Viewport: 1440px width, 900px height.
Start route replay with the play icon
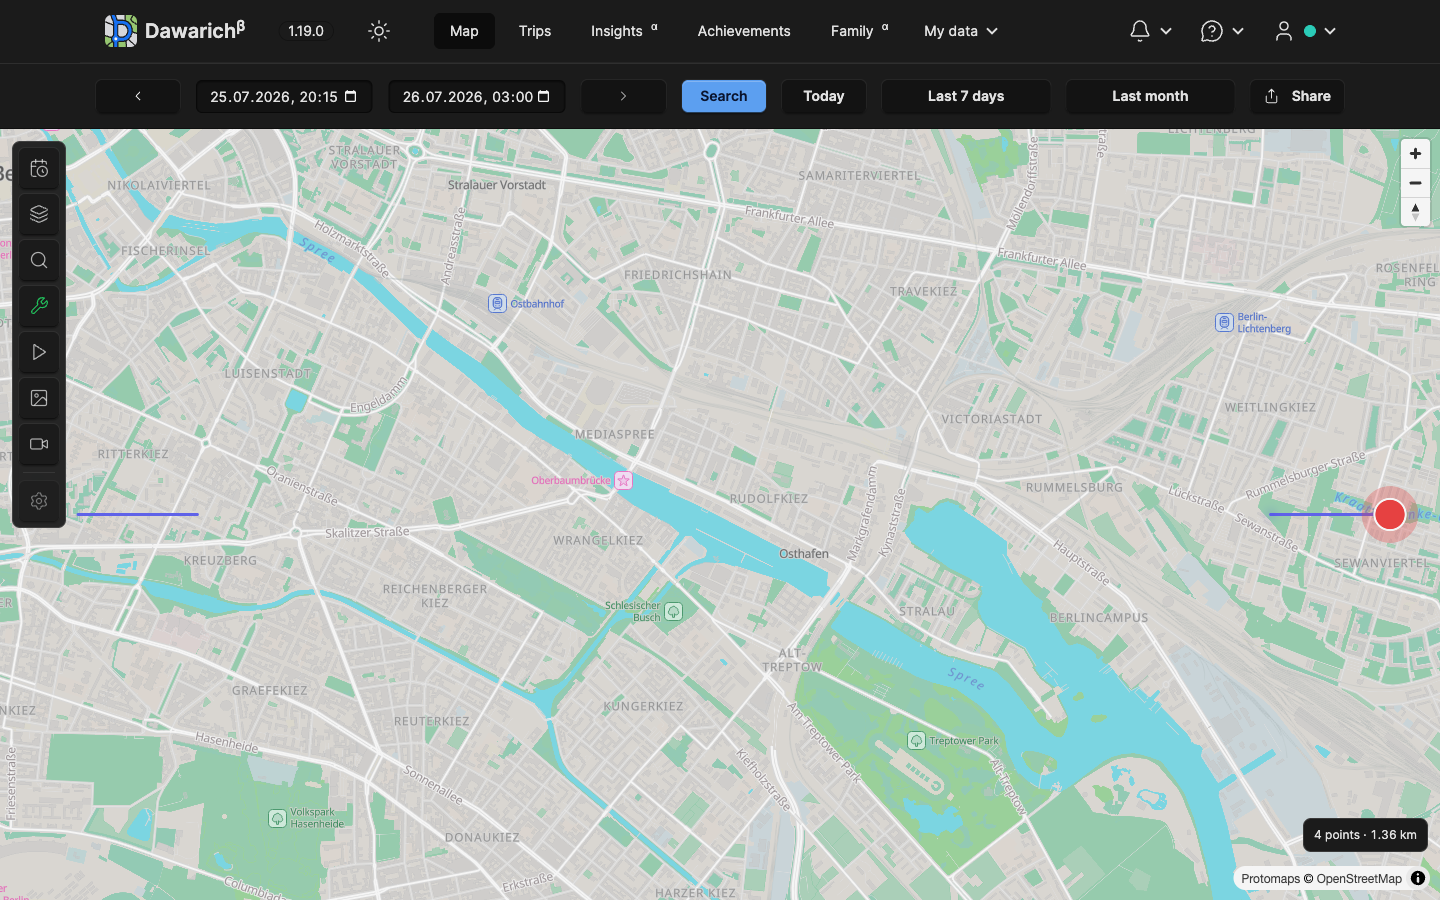point(39,352)
